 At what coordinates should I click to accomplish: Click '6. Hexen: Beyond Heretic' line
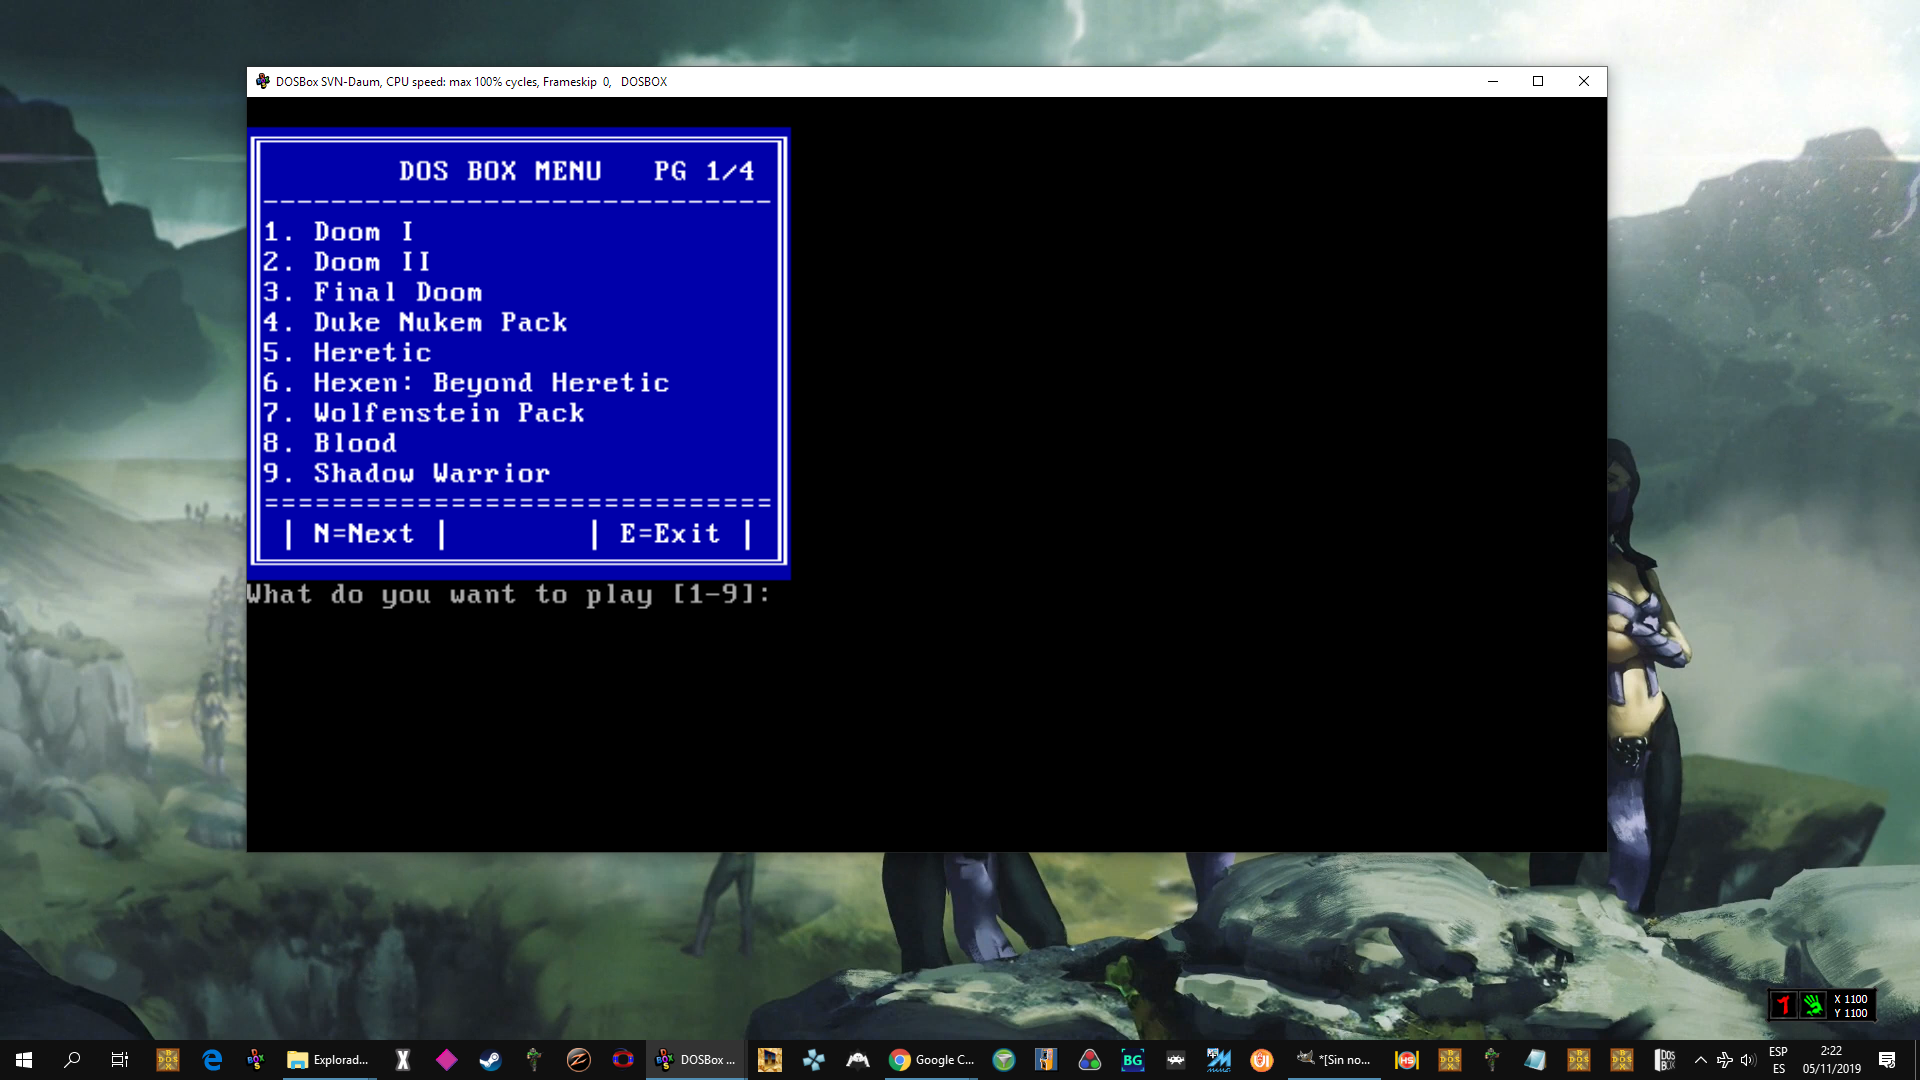(x=466, y=383)
